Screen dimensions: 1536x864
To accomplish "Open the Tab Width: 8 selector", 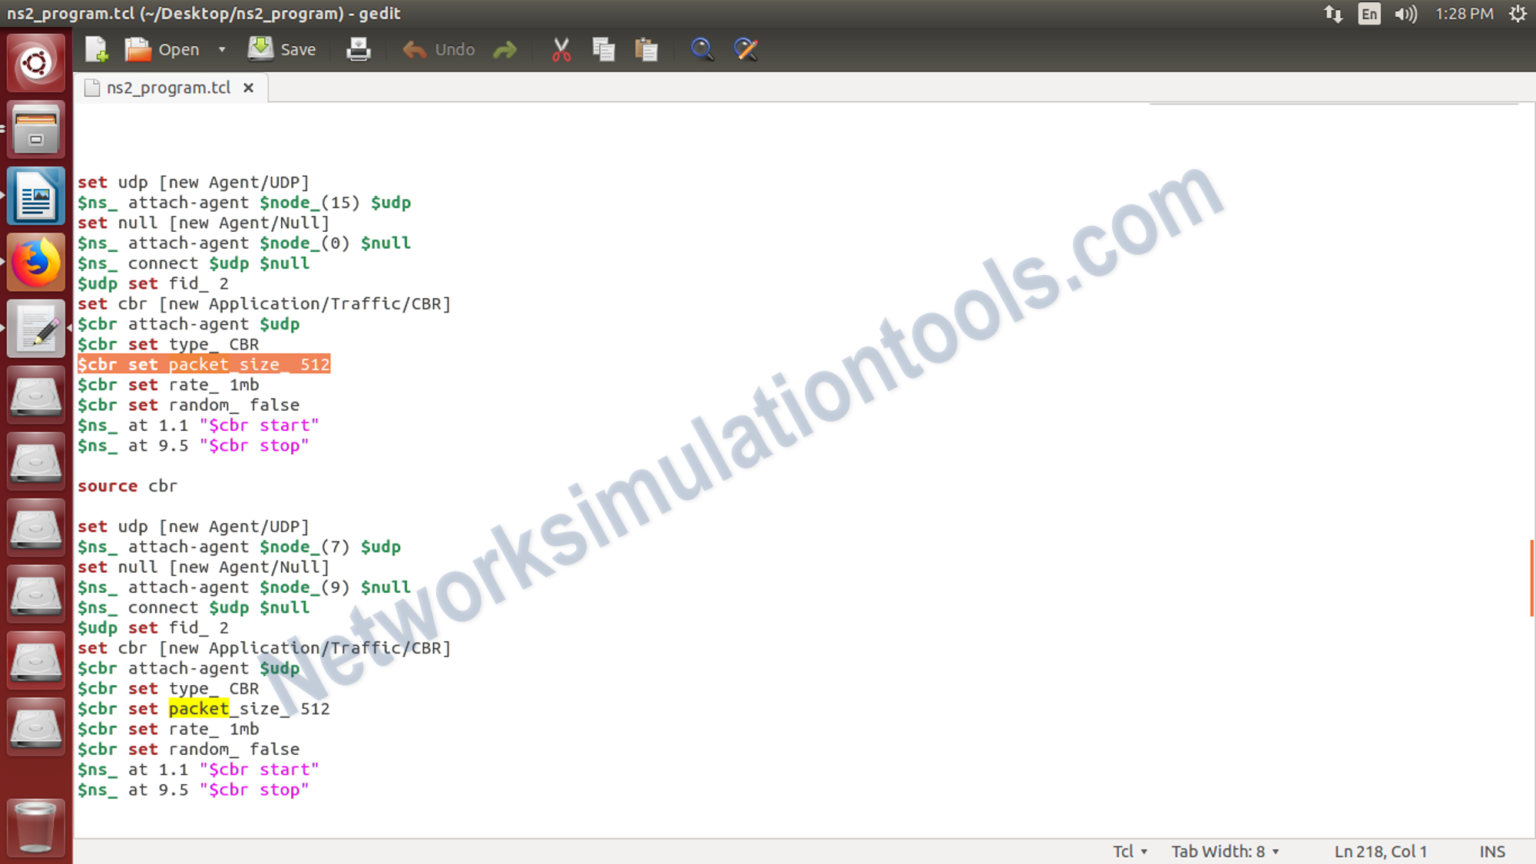I will (x=1222, y=851).
